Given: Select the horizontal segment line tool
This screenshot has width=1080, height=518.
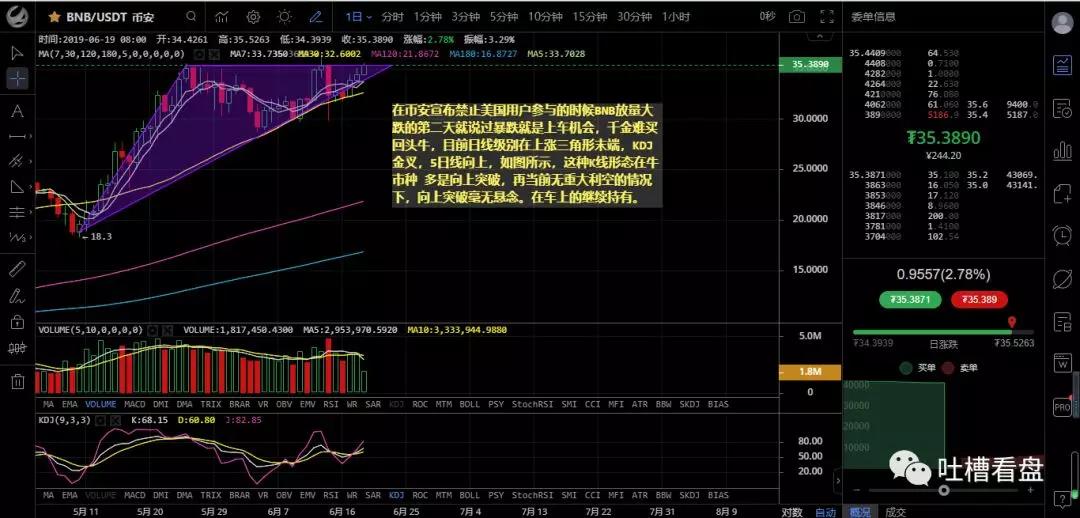Looking at the screenshot, I should point(18,136).
